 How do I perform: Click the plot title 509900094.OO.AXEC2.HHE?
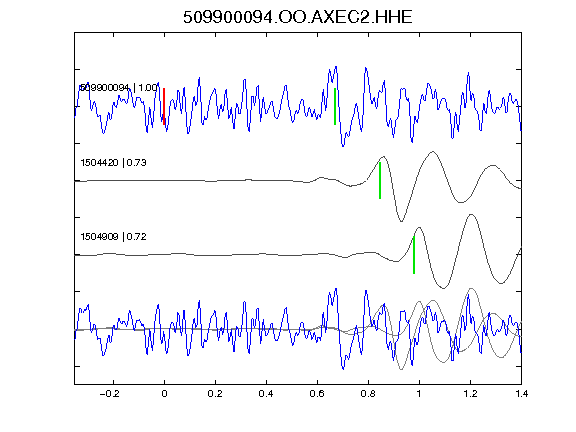[x=298, y=17]
